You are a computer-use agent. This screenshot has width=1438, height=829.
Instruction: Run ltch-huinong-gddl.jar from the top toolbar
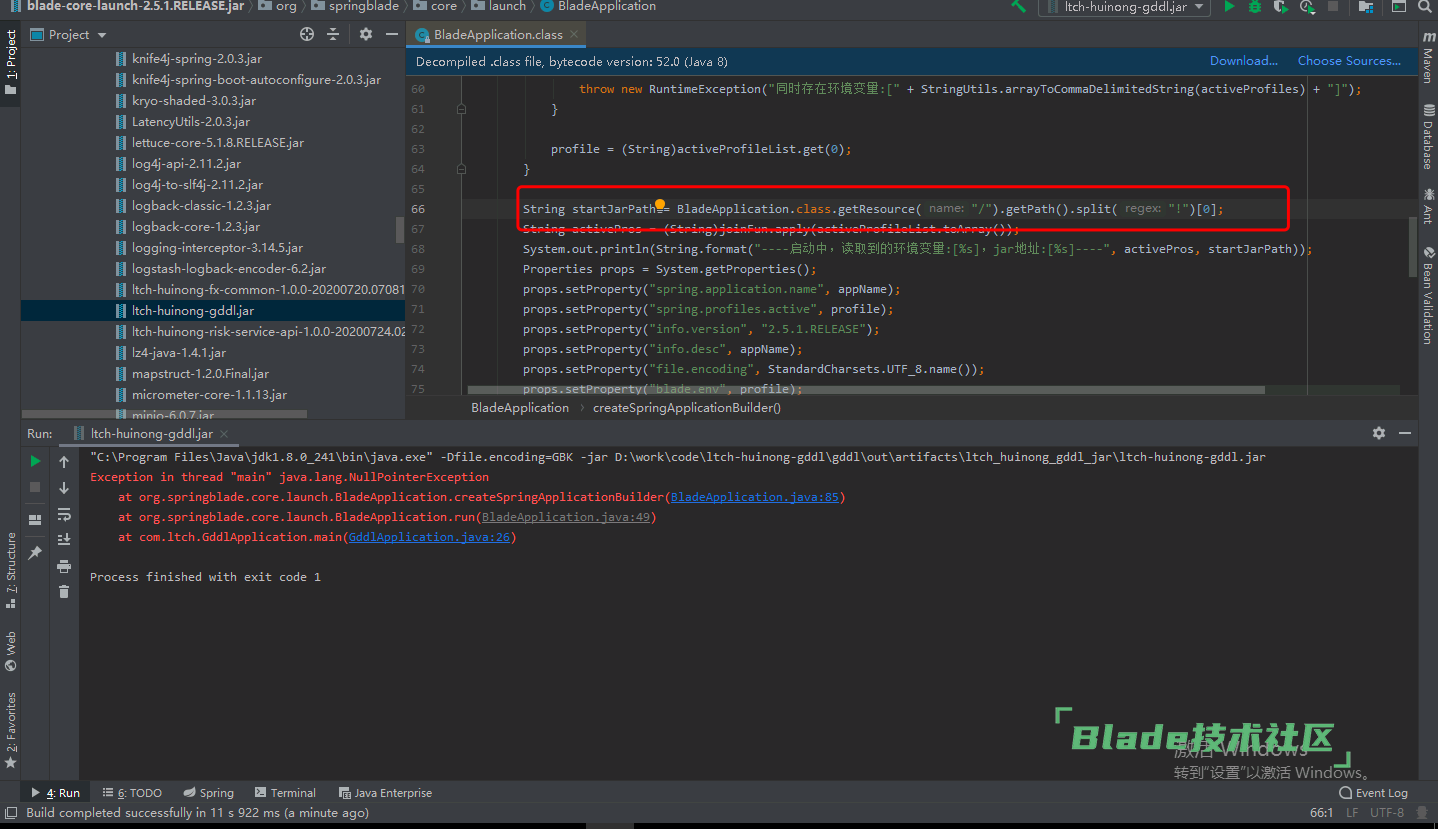tap(1229, 6)
